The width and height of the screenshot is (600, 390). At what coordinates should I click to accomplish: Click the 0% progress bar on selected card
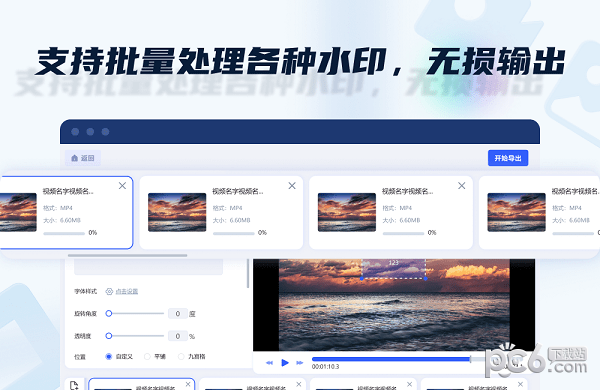pos(64,233)
